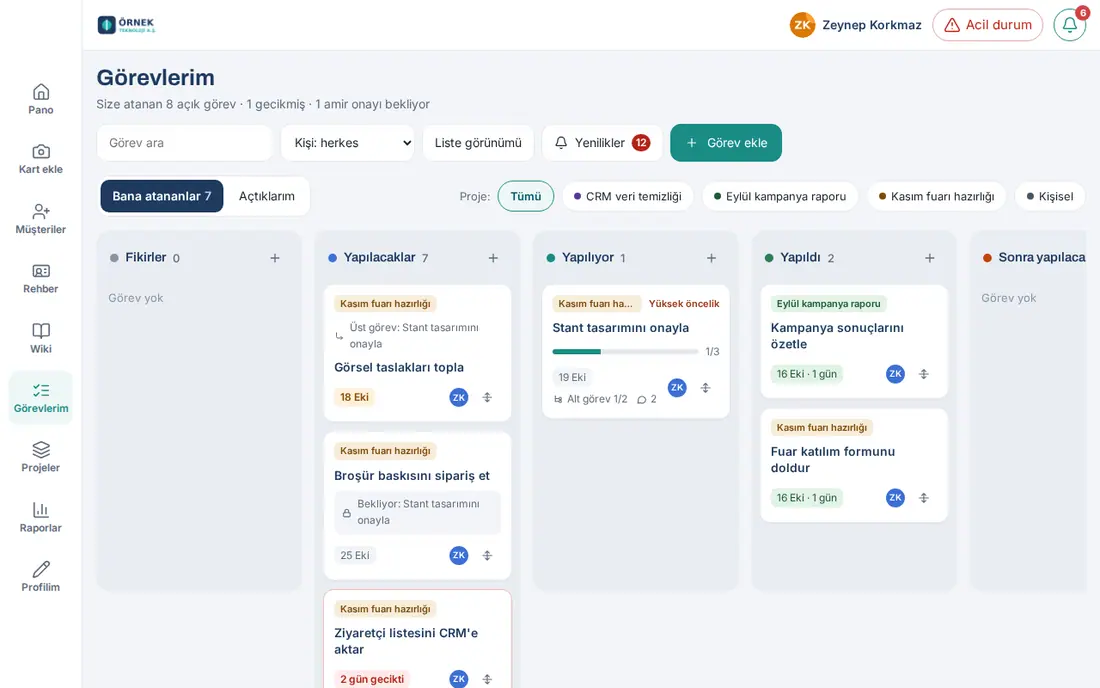Add a task to the Fikirler column
This screenshot has width=1100, height=688.
pos(275,258)
